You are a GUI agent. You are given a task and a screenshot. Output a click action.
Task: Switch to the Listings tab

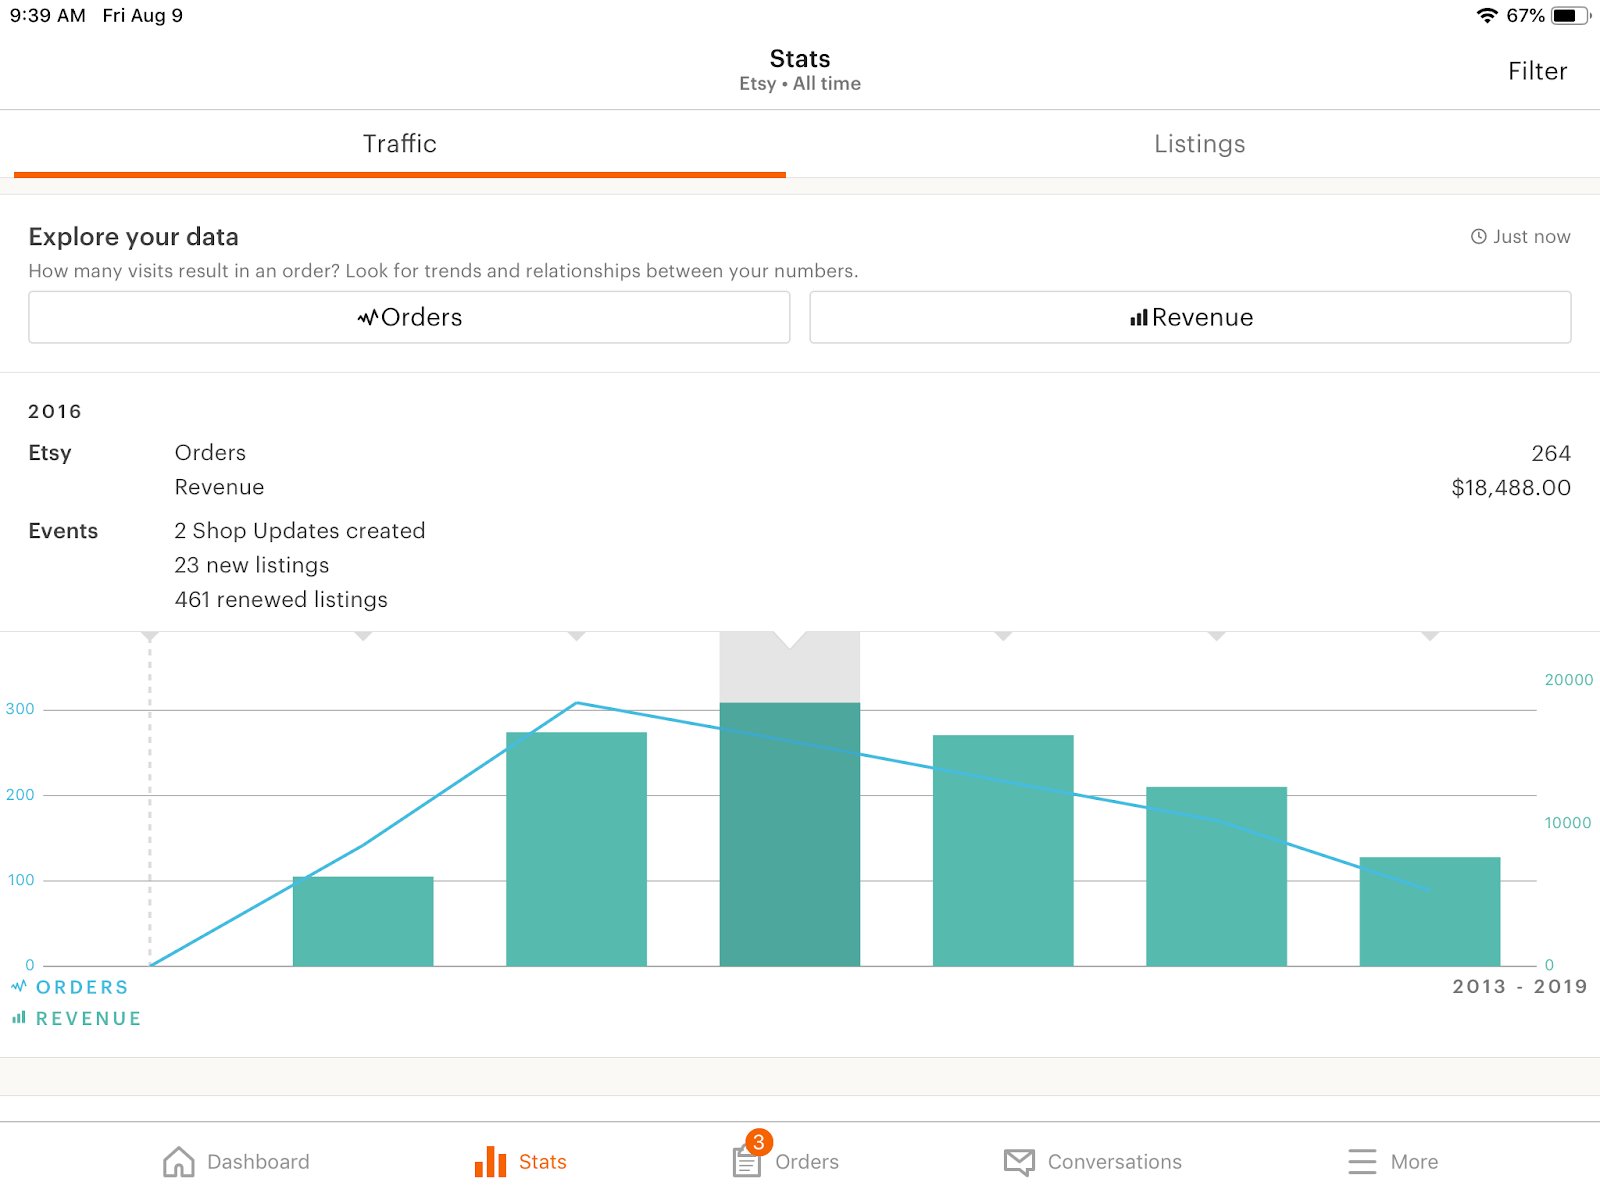click(x=1199, y=144)
